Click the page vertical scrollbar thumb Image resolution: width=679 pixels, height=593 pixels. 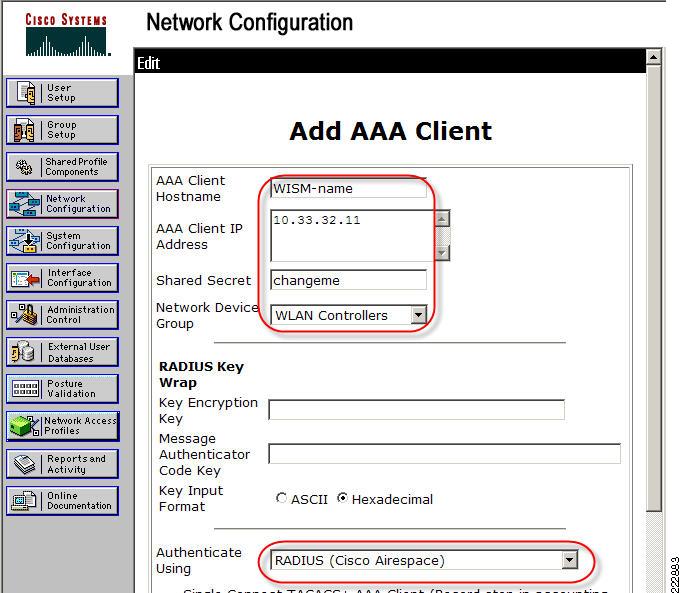coord(653,288)
